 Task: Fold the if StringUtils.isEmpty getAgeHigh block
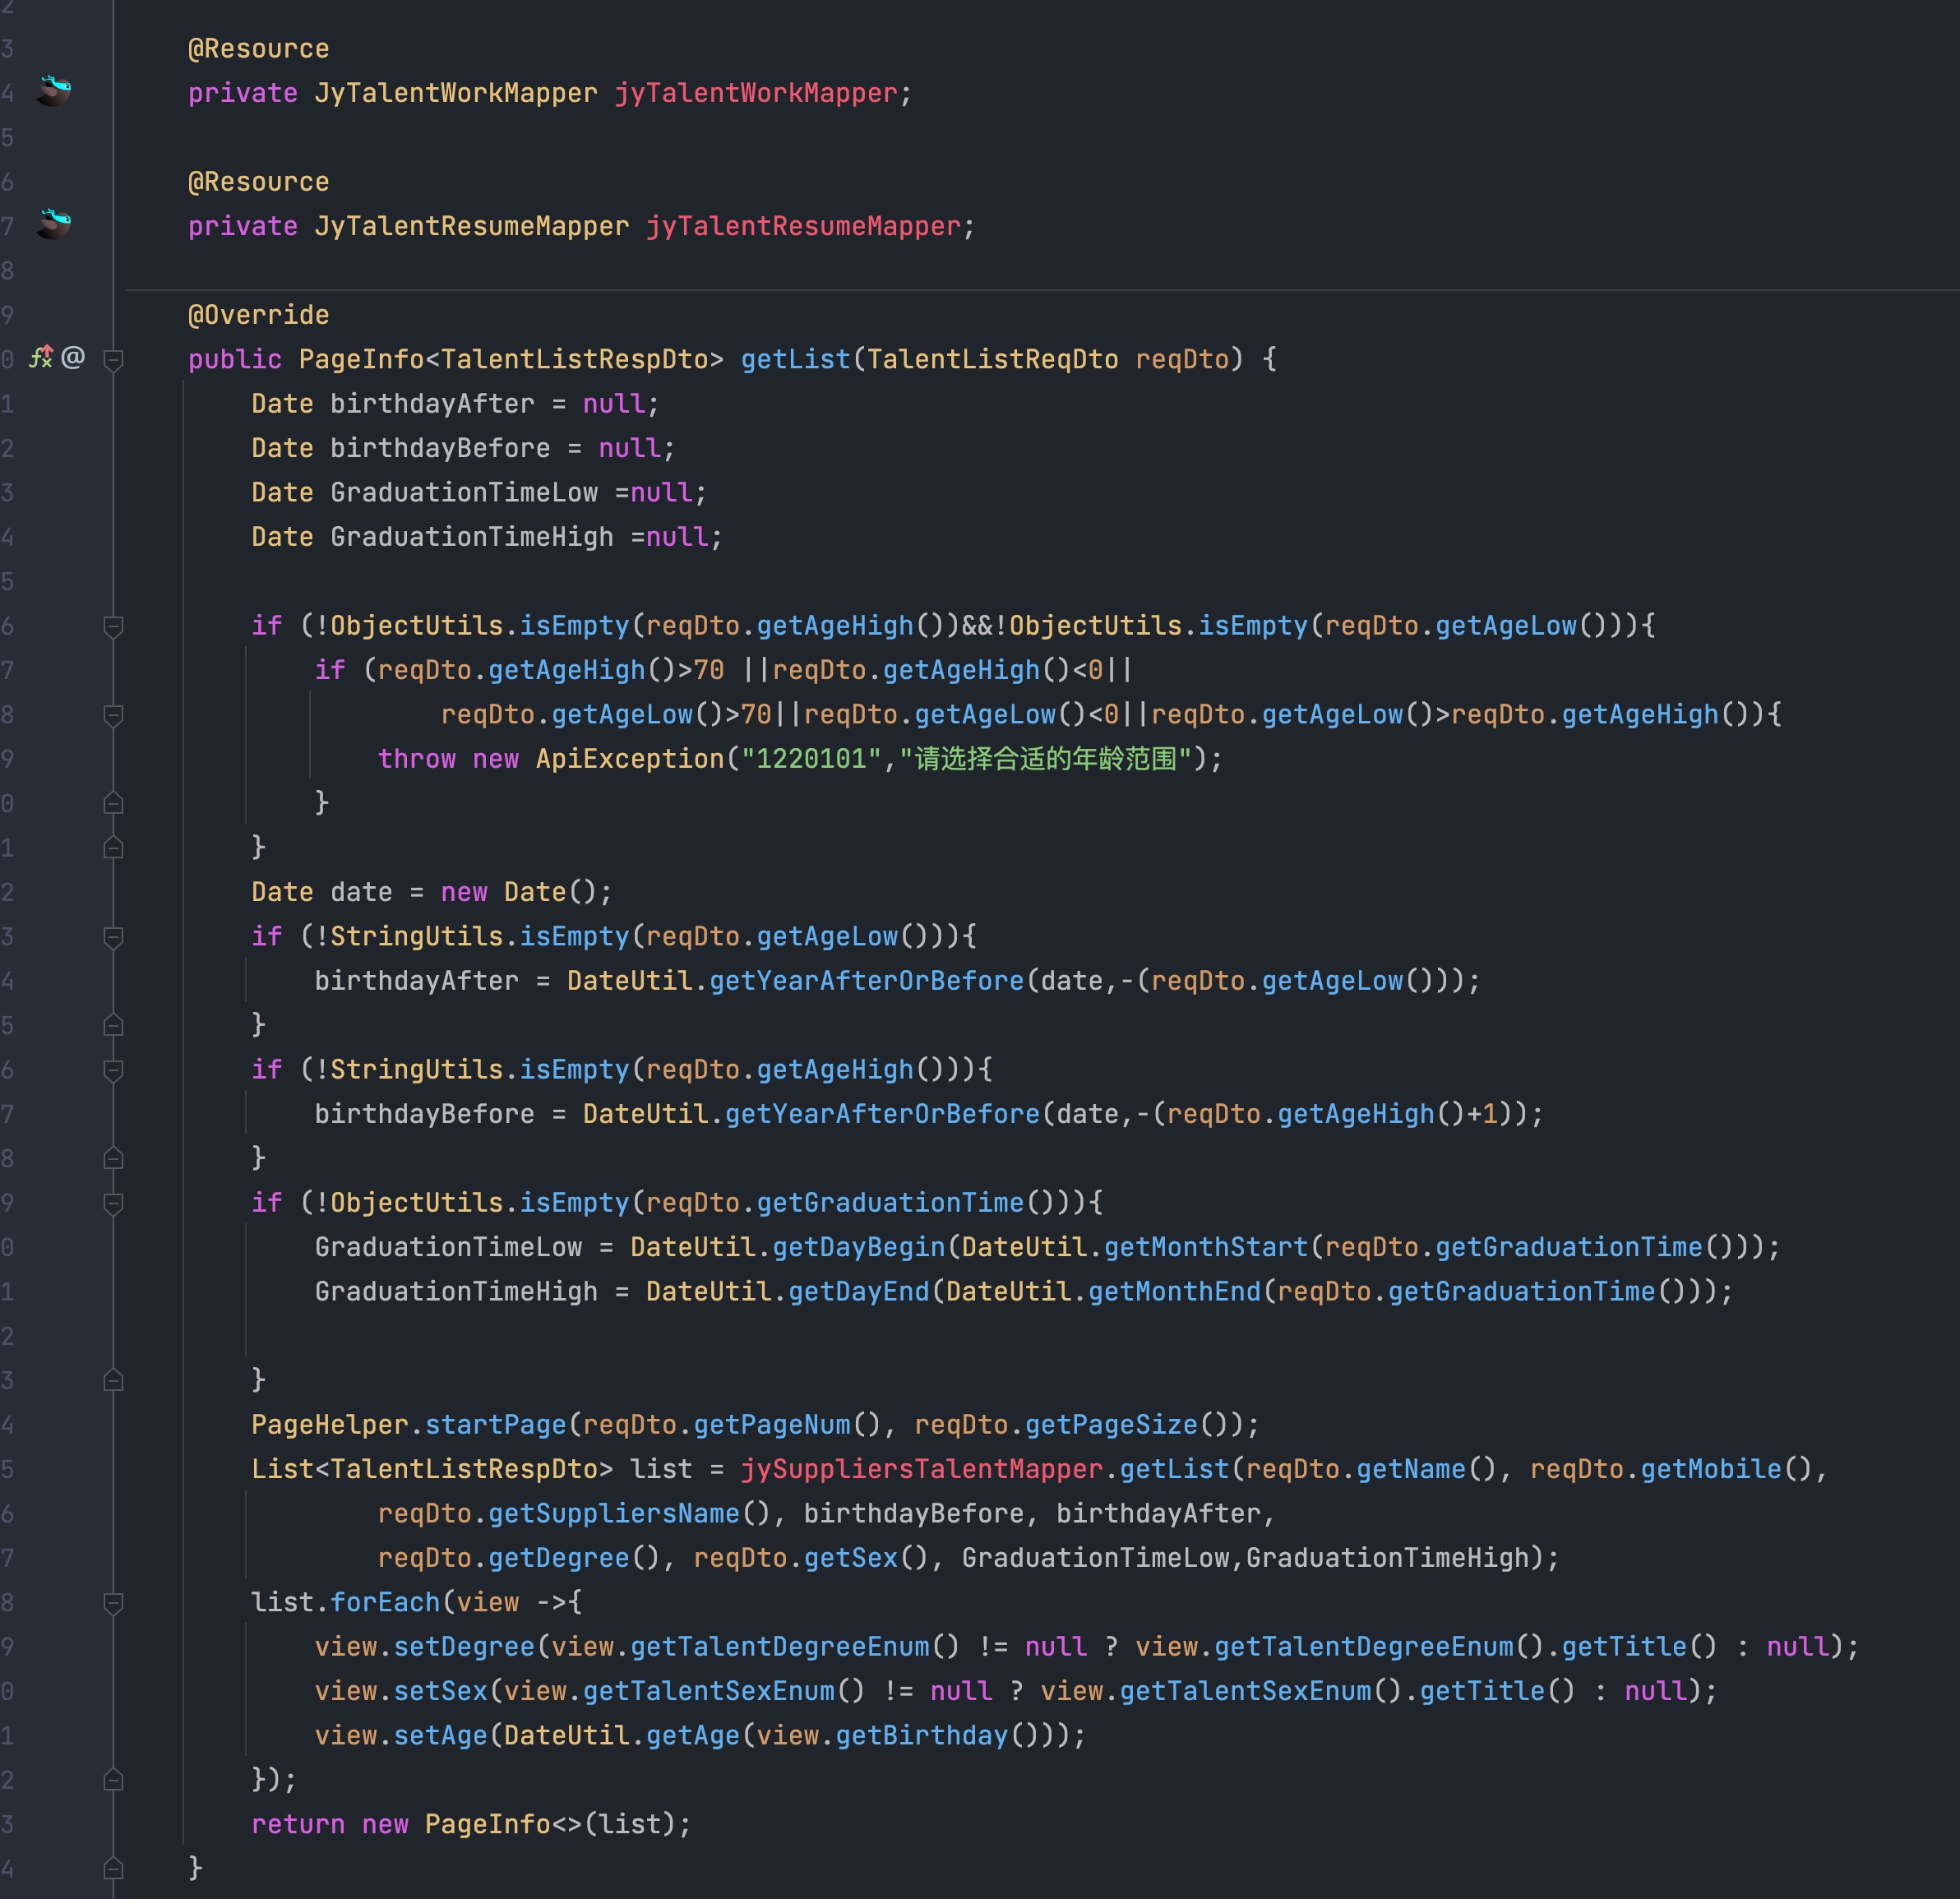click(114, 1070)
